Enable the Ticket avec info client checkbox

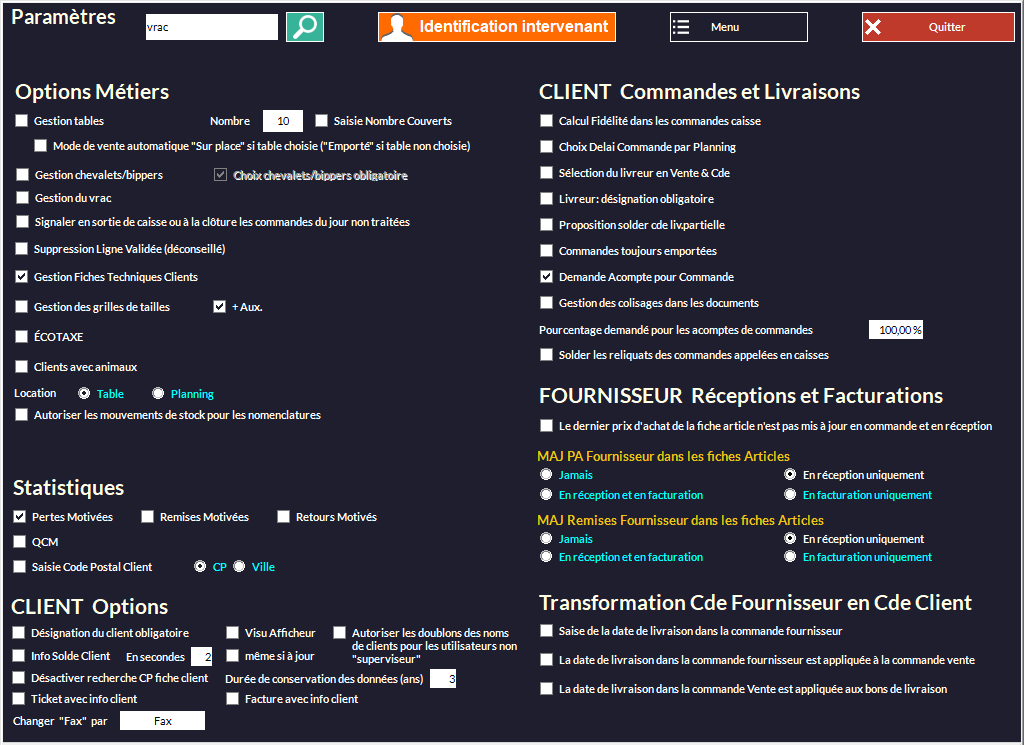click(x=20, y=699)
